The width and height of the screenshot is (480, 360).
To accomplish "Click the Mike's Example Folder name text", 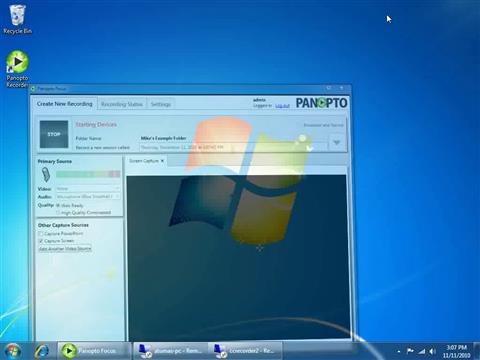I will tap(163, 138).
